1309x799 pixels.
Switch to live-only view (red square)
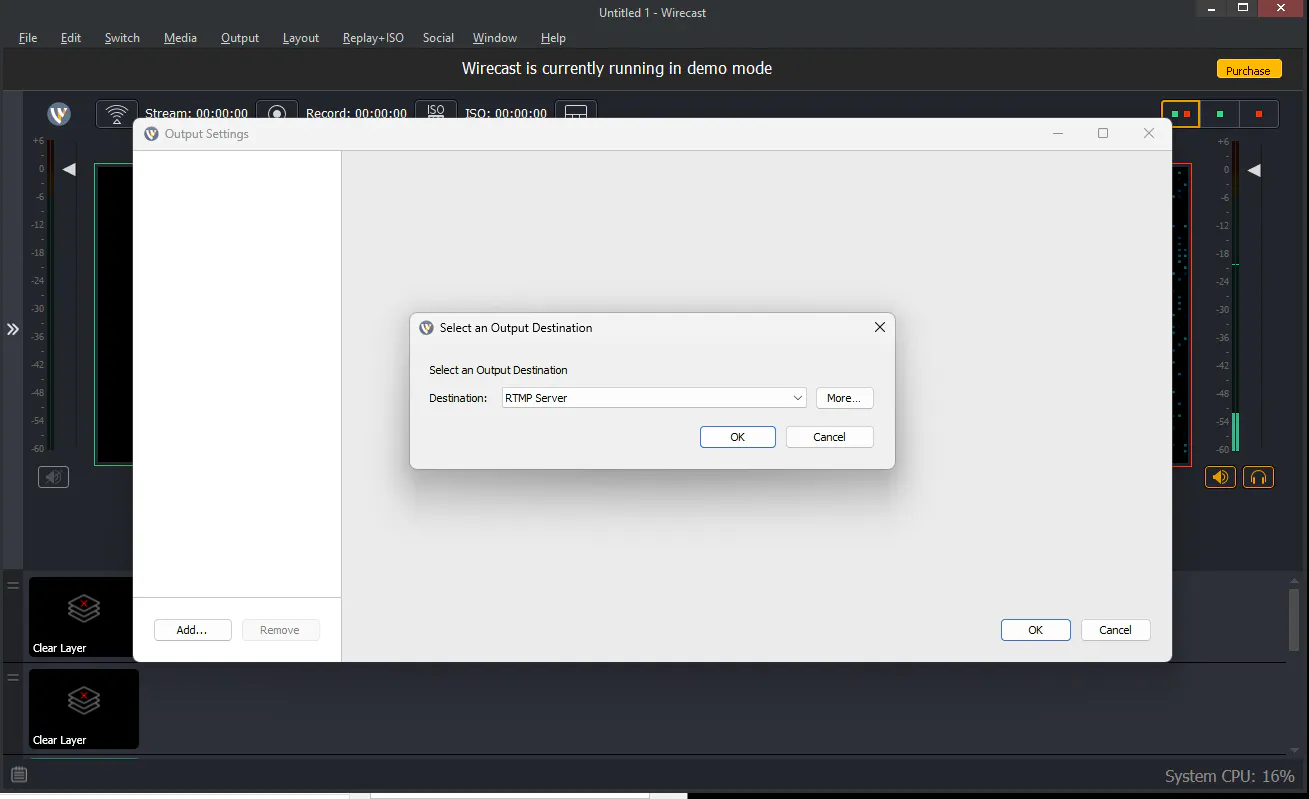[x=1259, y=114]
